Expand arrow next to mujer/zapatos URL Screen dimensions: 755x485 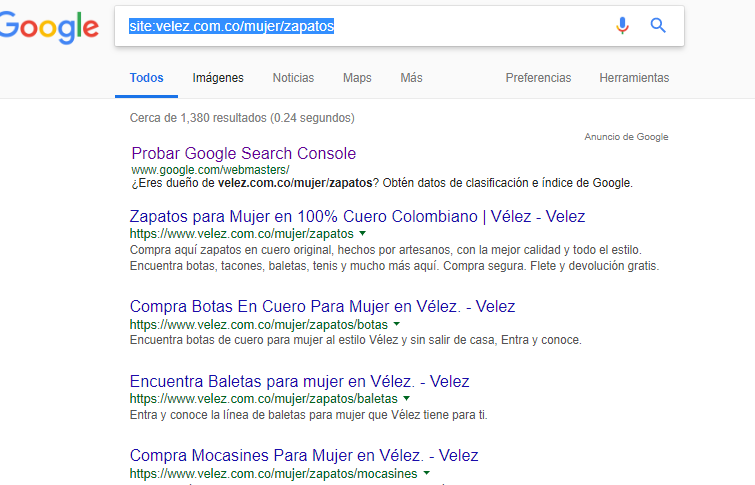pos(363,234)
